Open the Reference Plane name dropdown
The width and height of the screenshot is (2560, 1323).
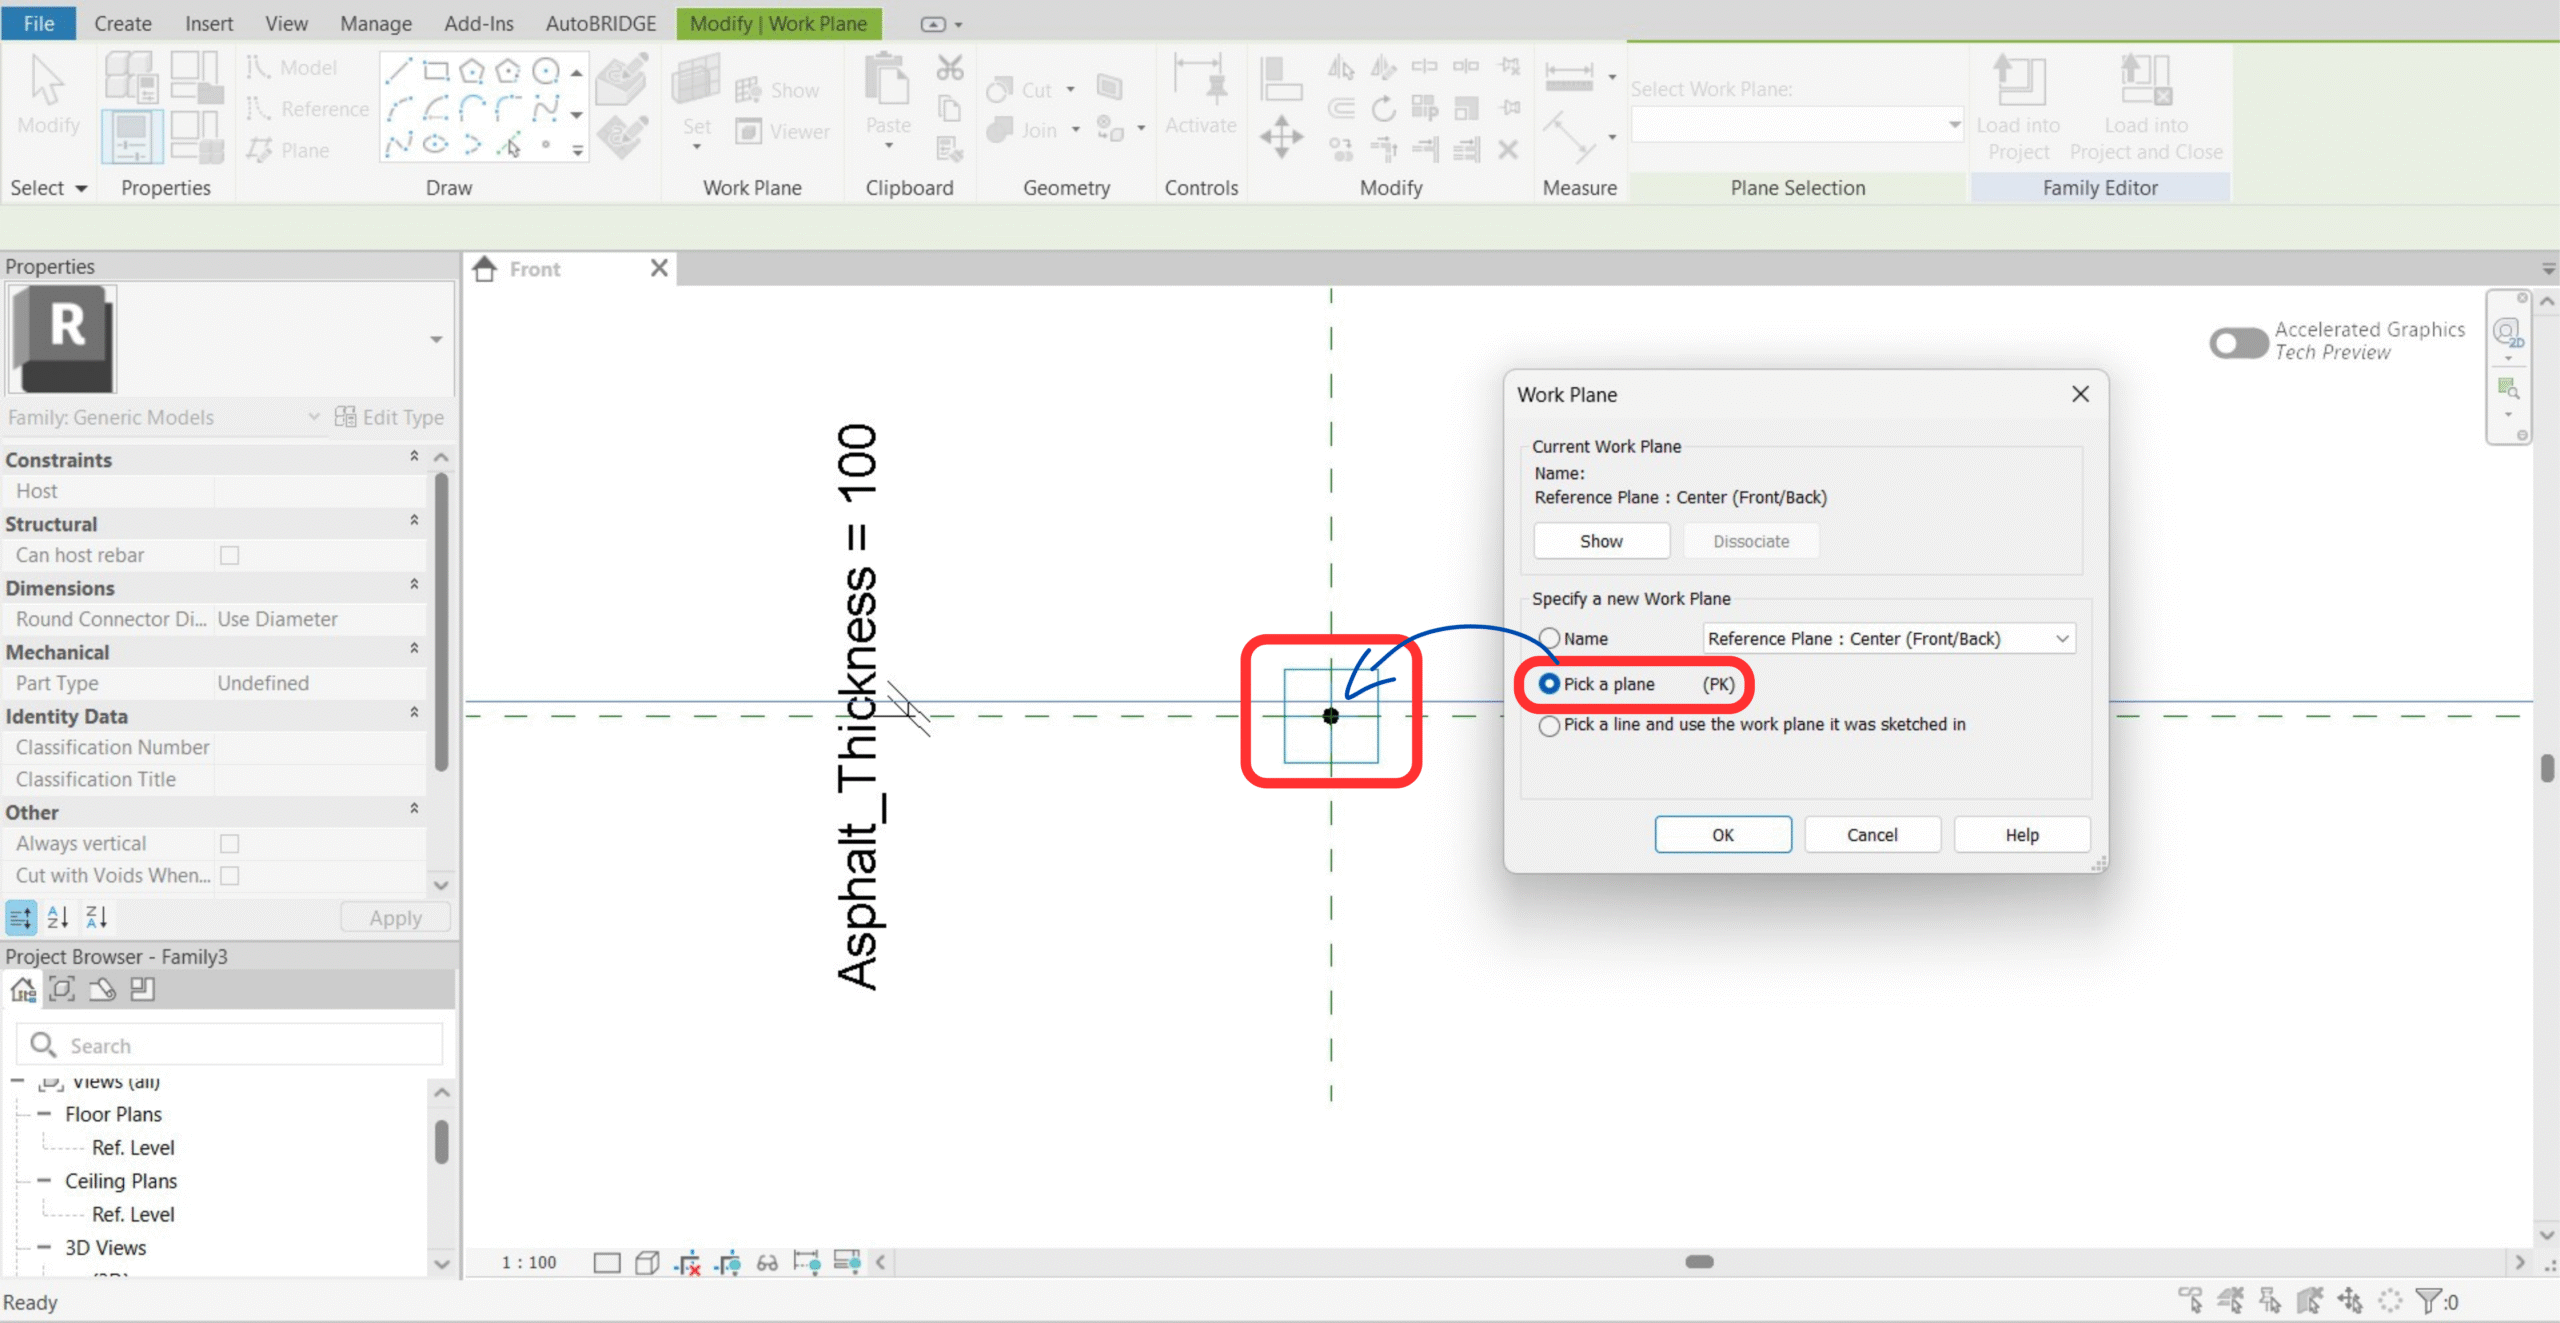(x=2061, y=638)
